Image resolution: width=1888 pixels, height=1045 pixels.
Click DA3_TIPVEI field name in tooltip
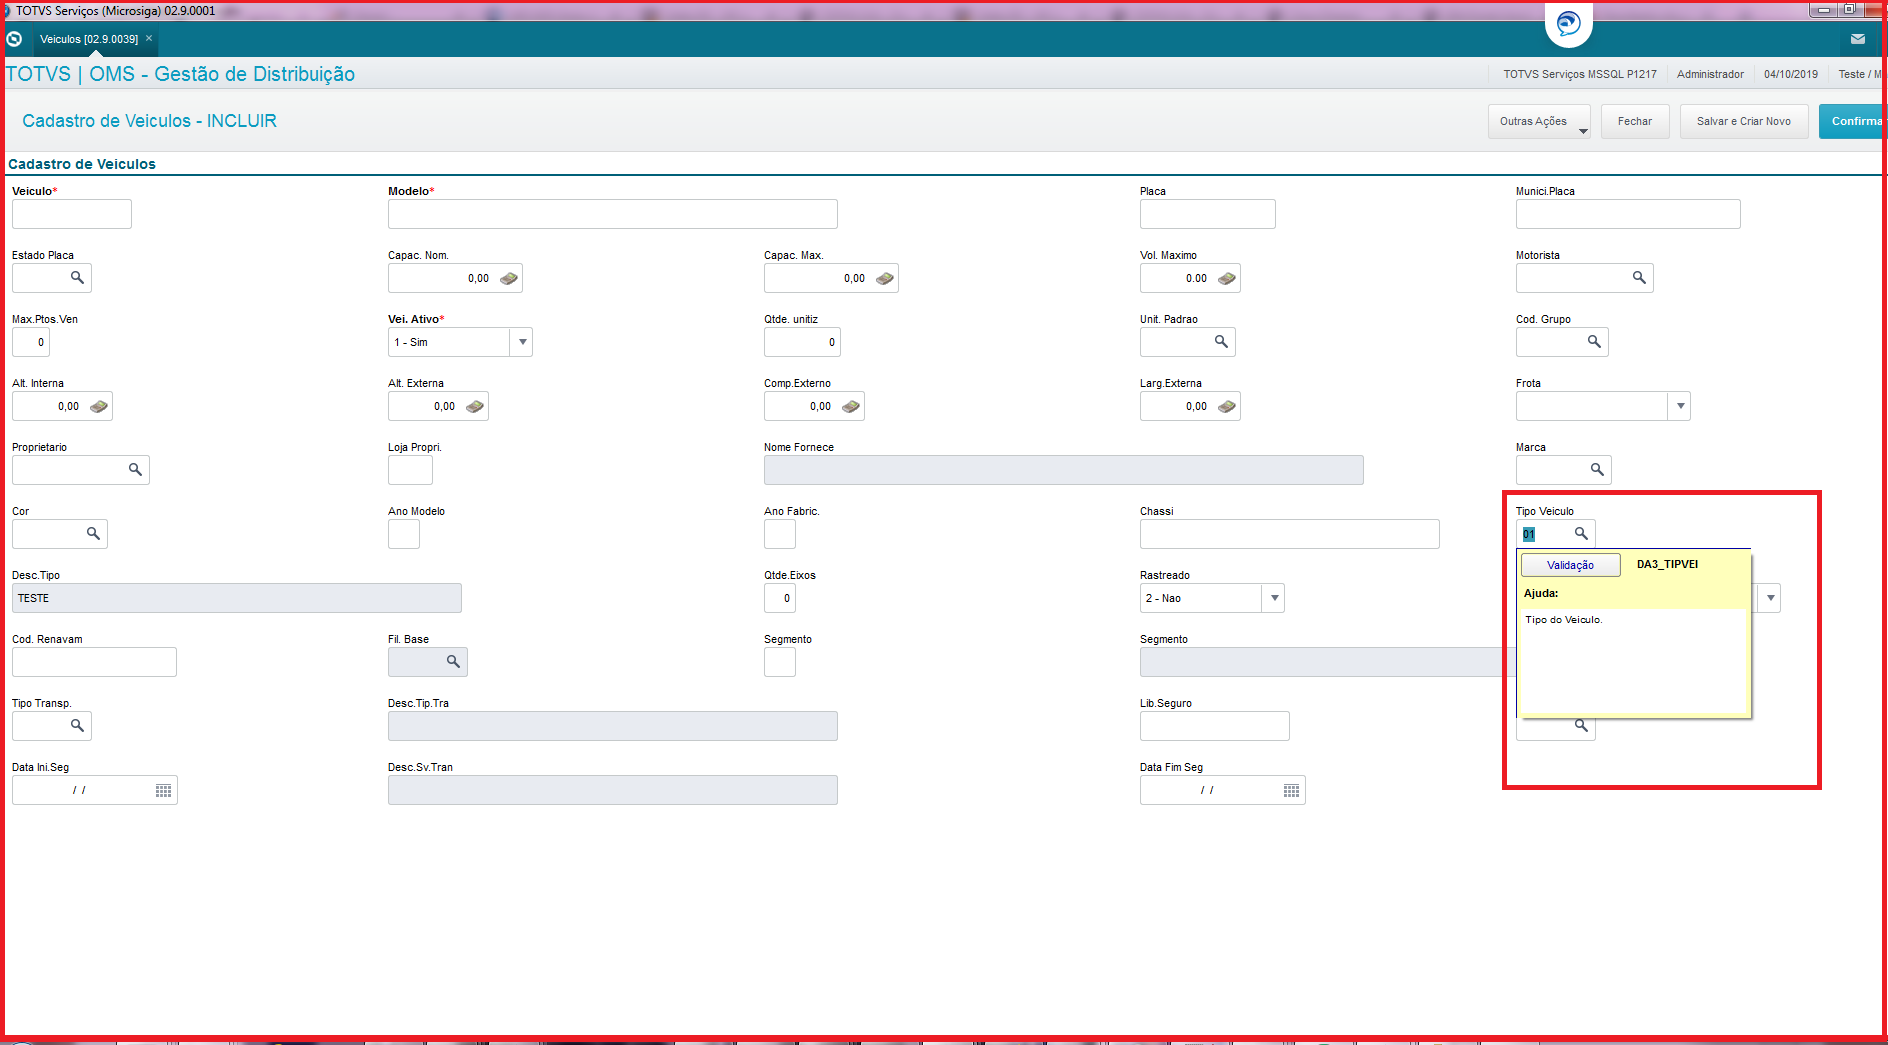1667,564
